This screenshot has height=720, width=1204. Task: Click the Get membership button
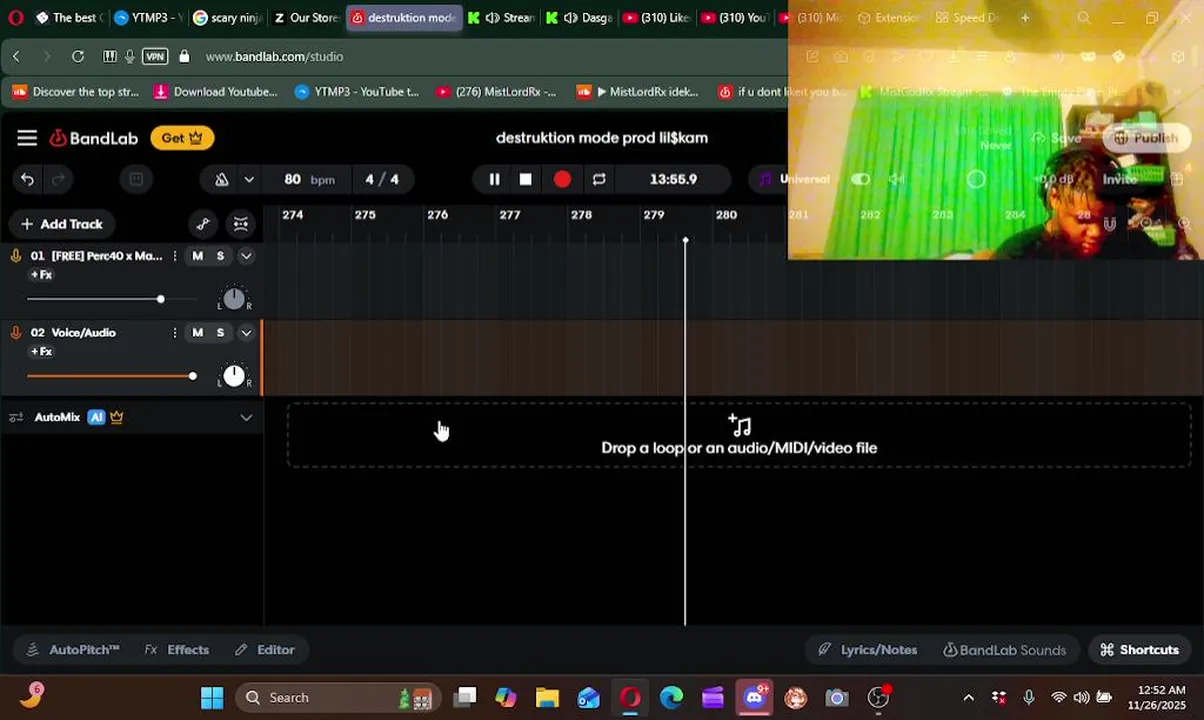pos(182,138)
